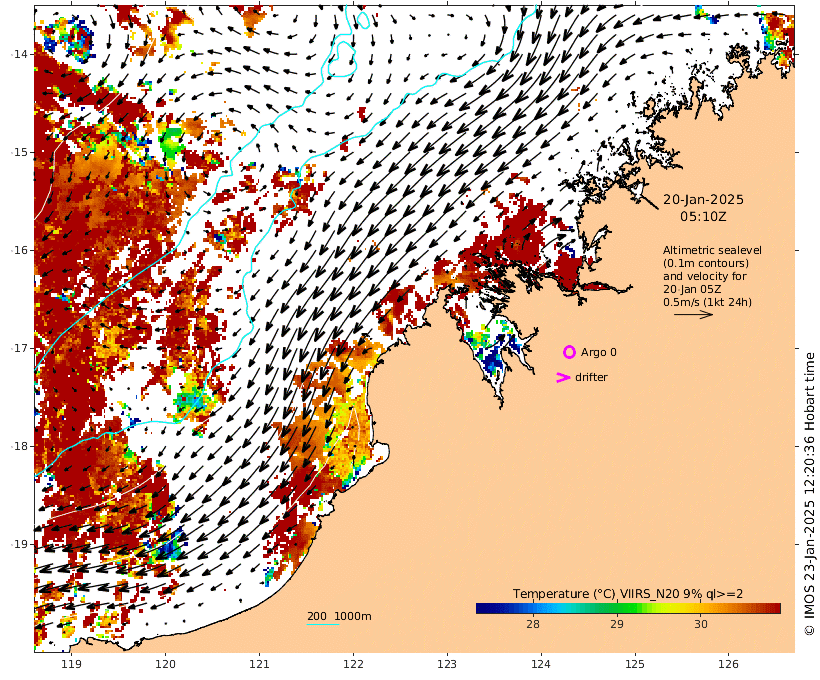Click the text (0.1m contours)
This screenshot has height=680, width=820.
[x=706, y=264]
